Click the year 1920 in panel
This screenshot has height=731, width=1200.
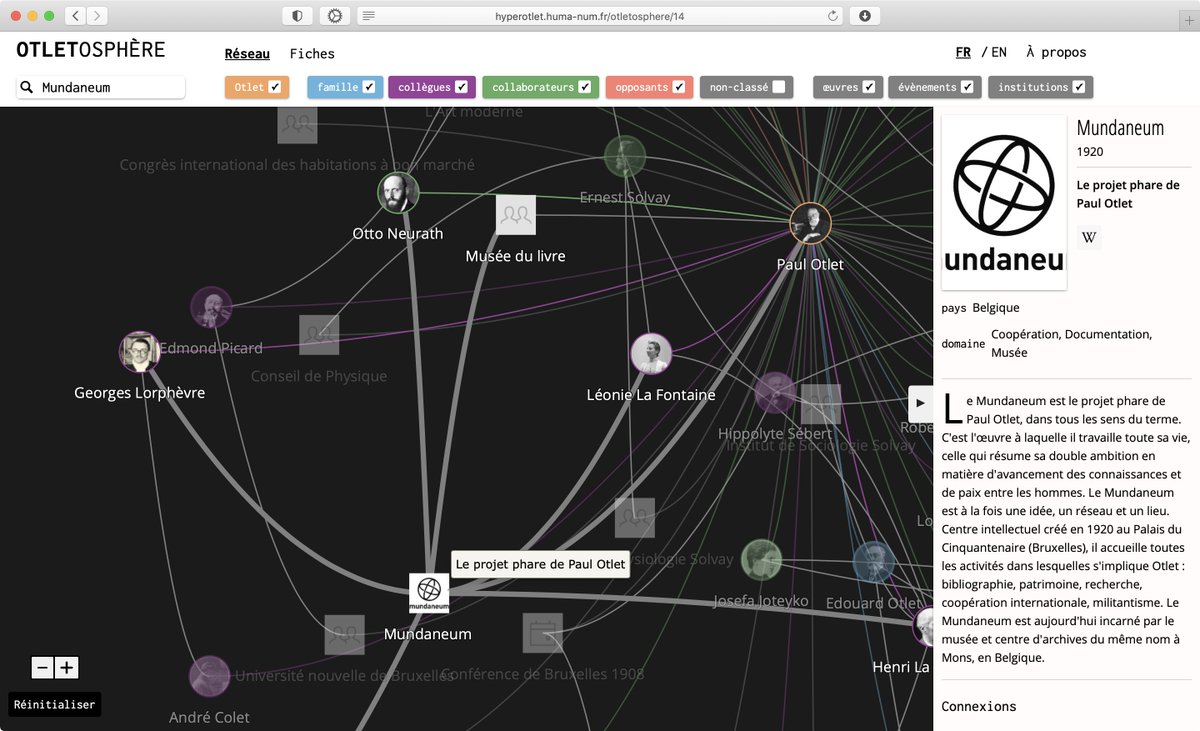coord(1090,152)
